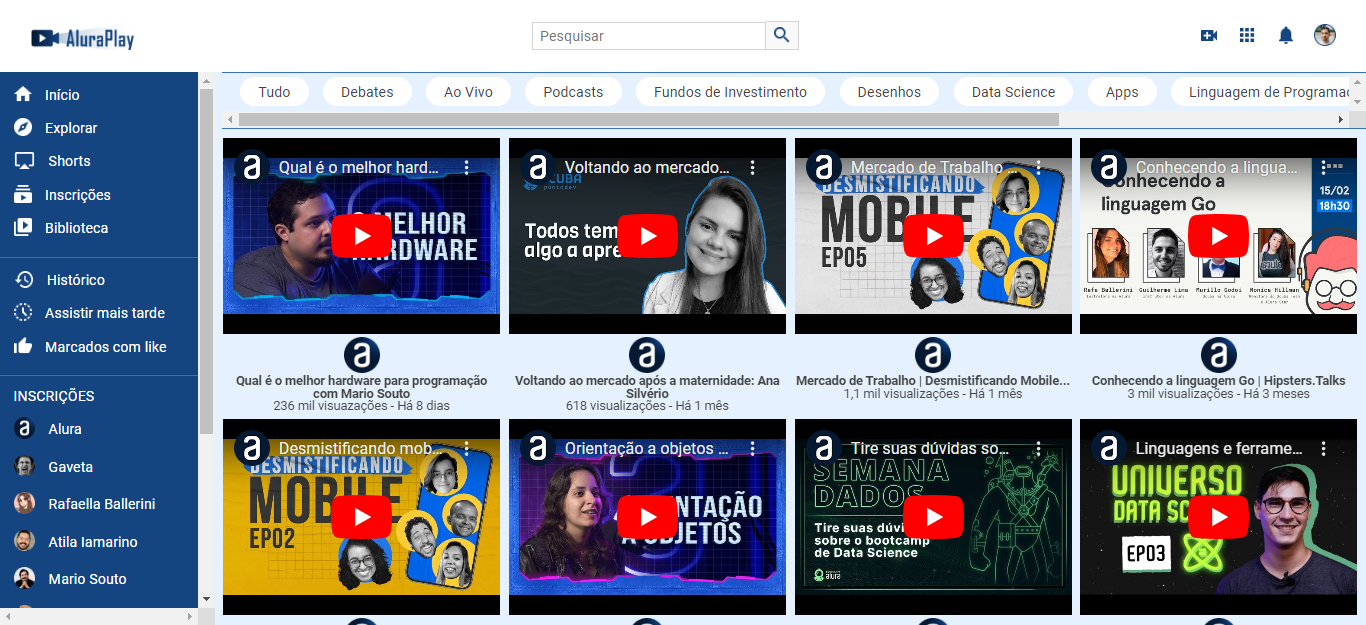Click the category bar horizontal scrollbar

648,119
